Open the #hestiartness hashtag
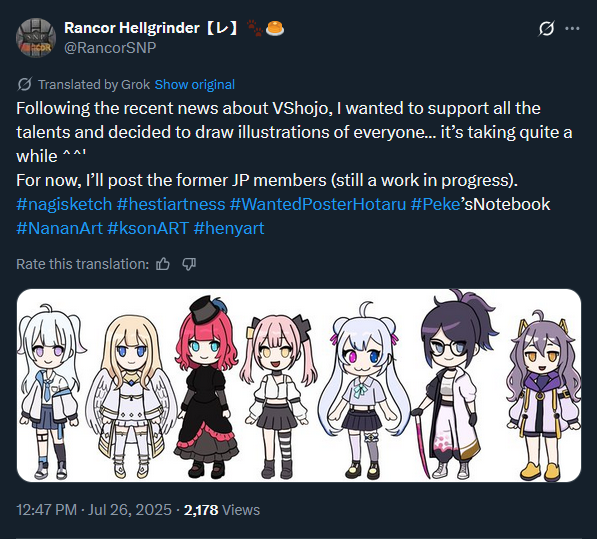 tap(171, 204)
